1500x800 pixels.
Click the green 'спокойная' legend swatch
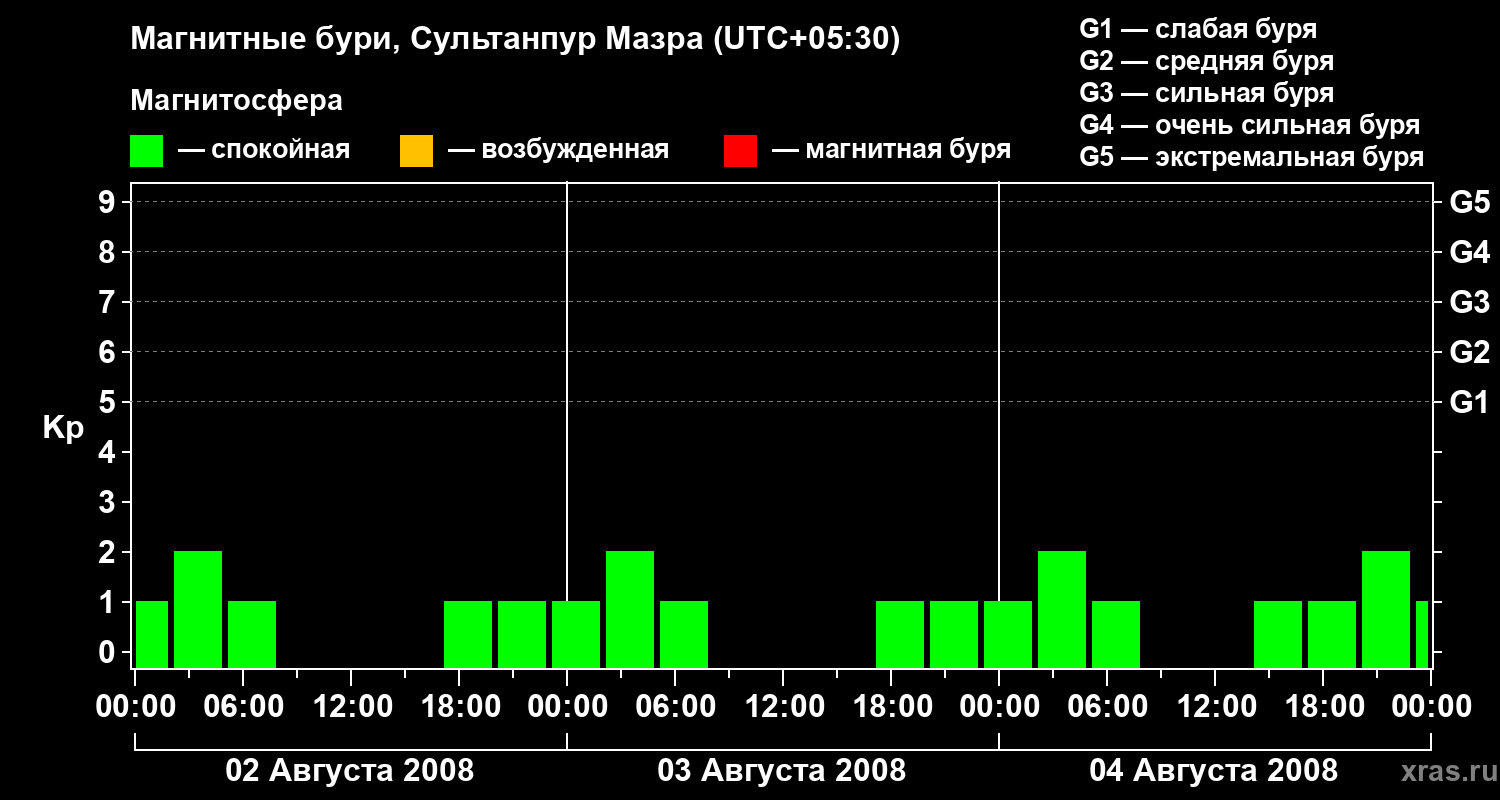coord(147,151)
